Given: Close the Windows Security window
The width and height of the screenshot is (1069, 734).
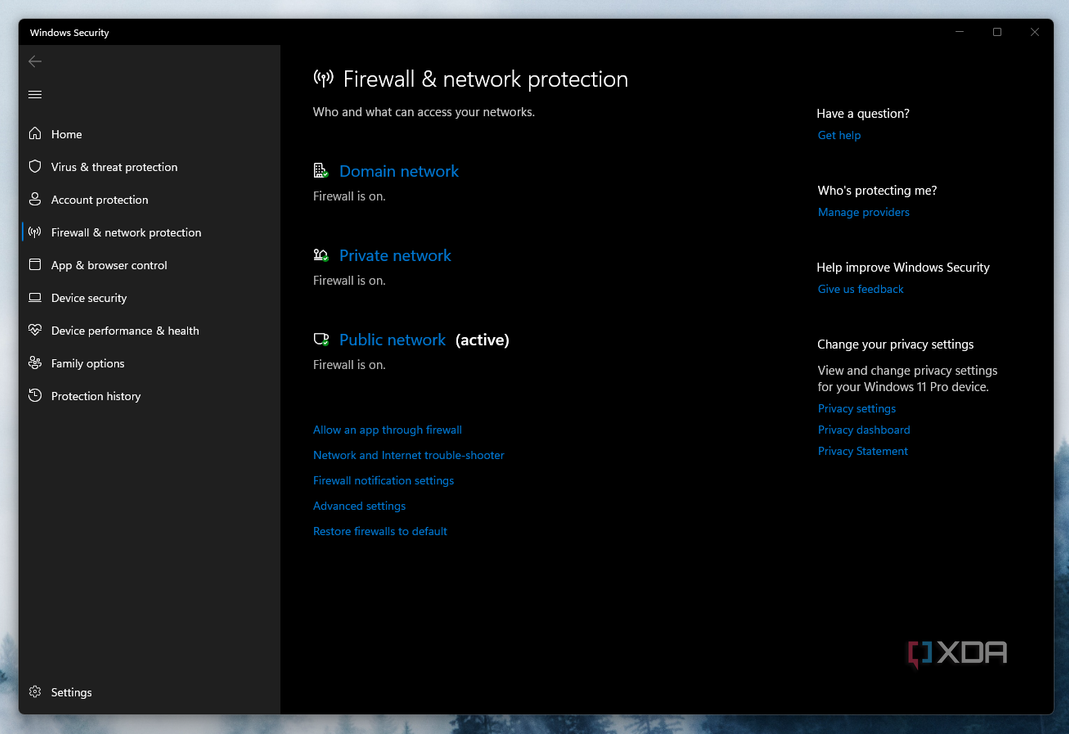Looking at the screenshot, I should point(1034,32).
